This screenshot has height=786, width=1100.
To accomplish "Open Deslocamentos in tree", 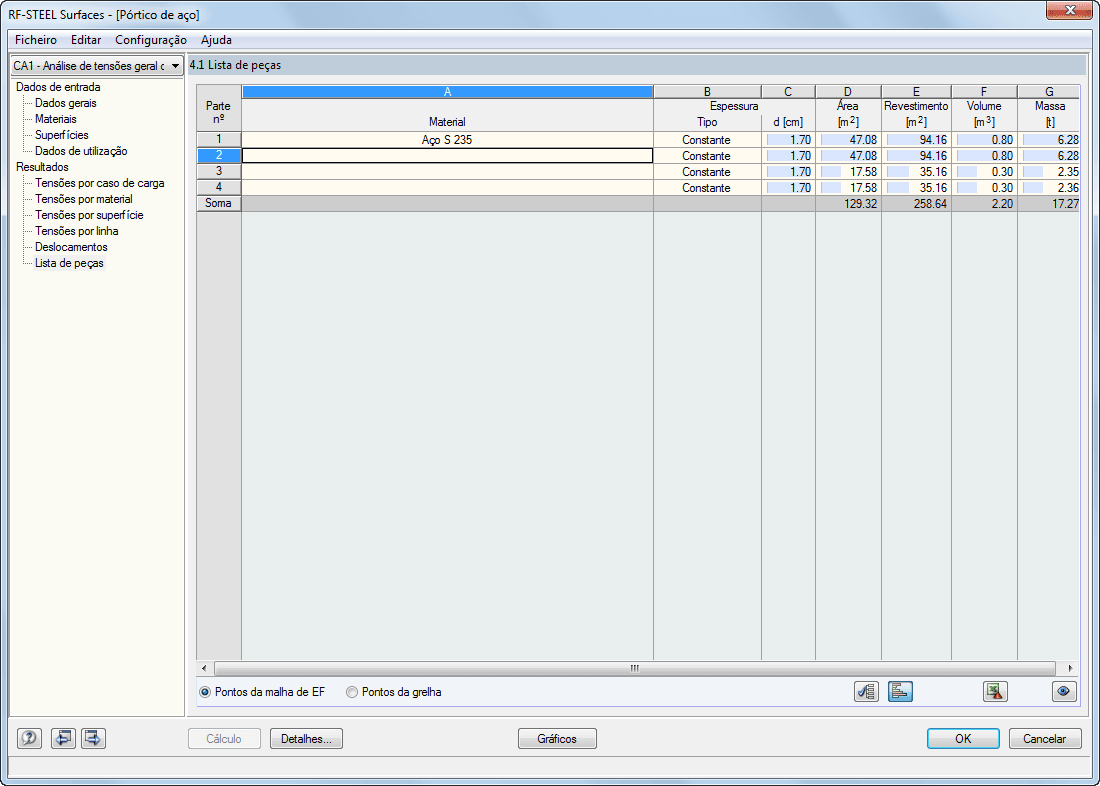I will pos(72,247).
